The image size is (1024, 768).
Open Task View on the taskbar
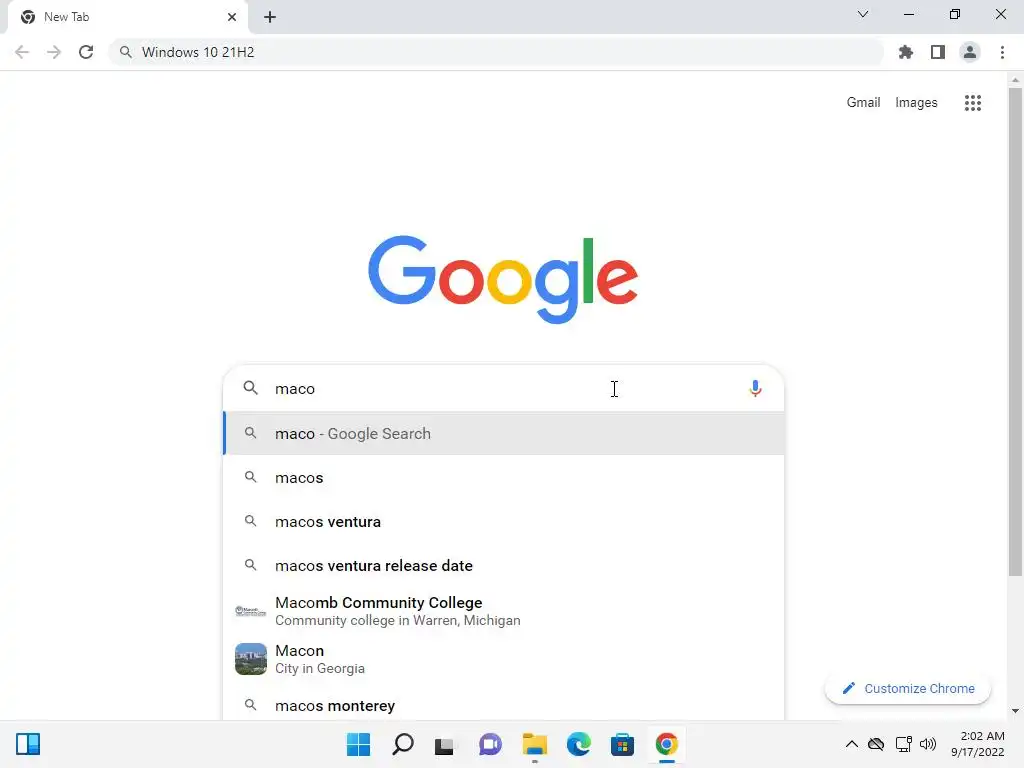[x=445, y=744]
